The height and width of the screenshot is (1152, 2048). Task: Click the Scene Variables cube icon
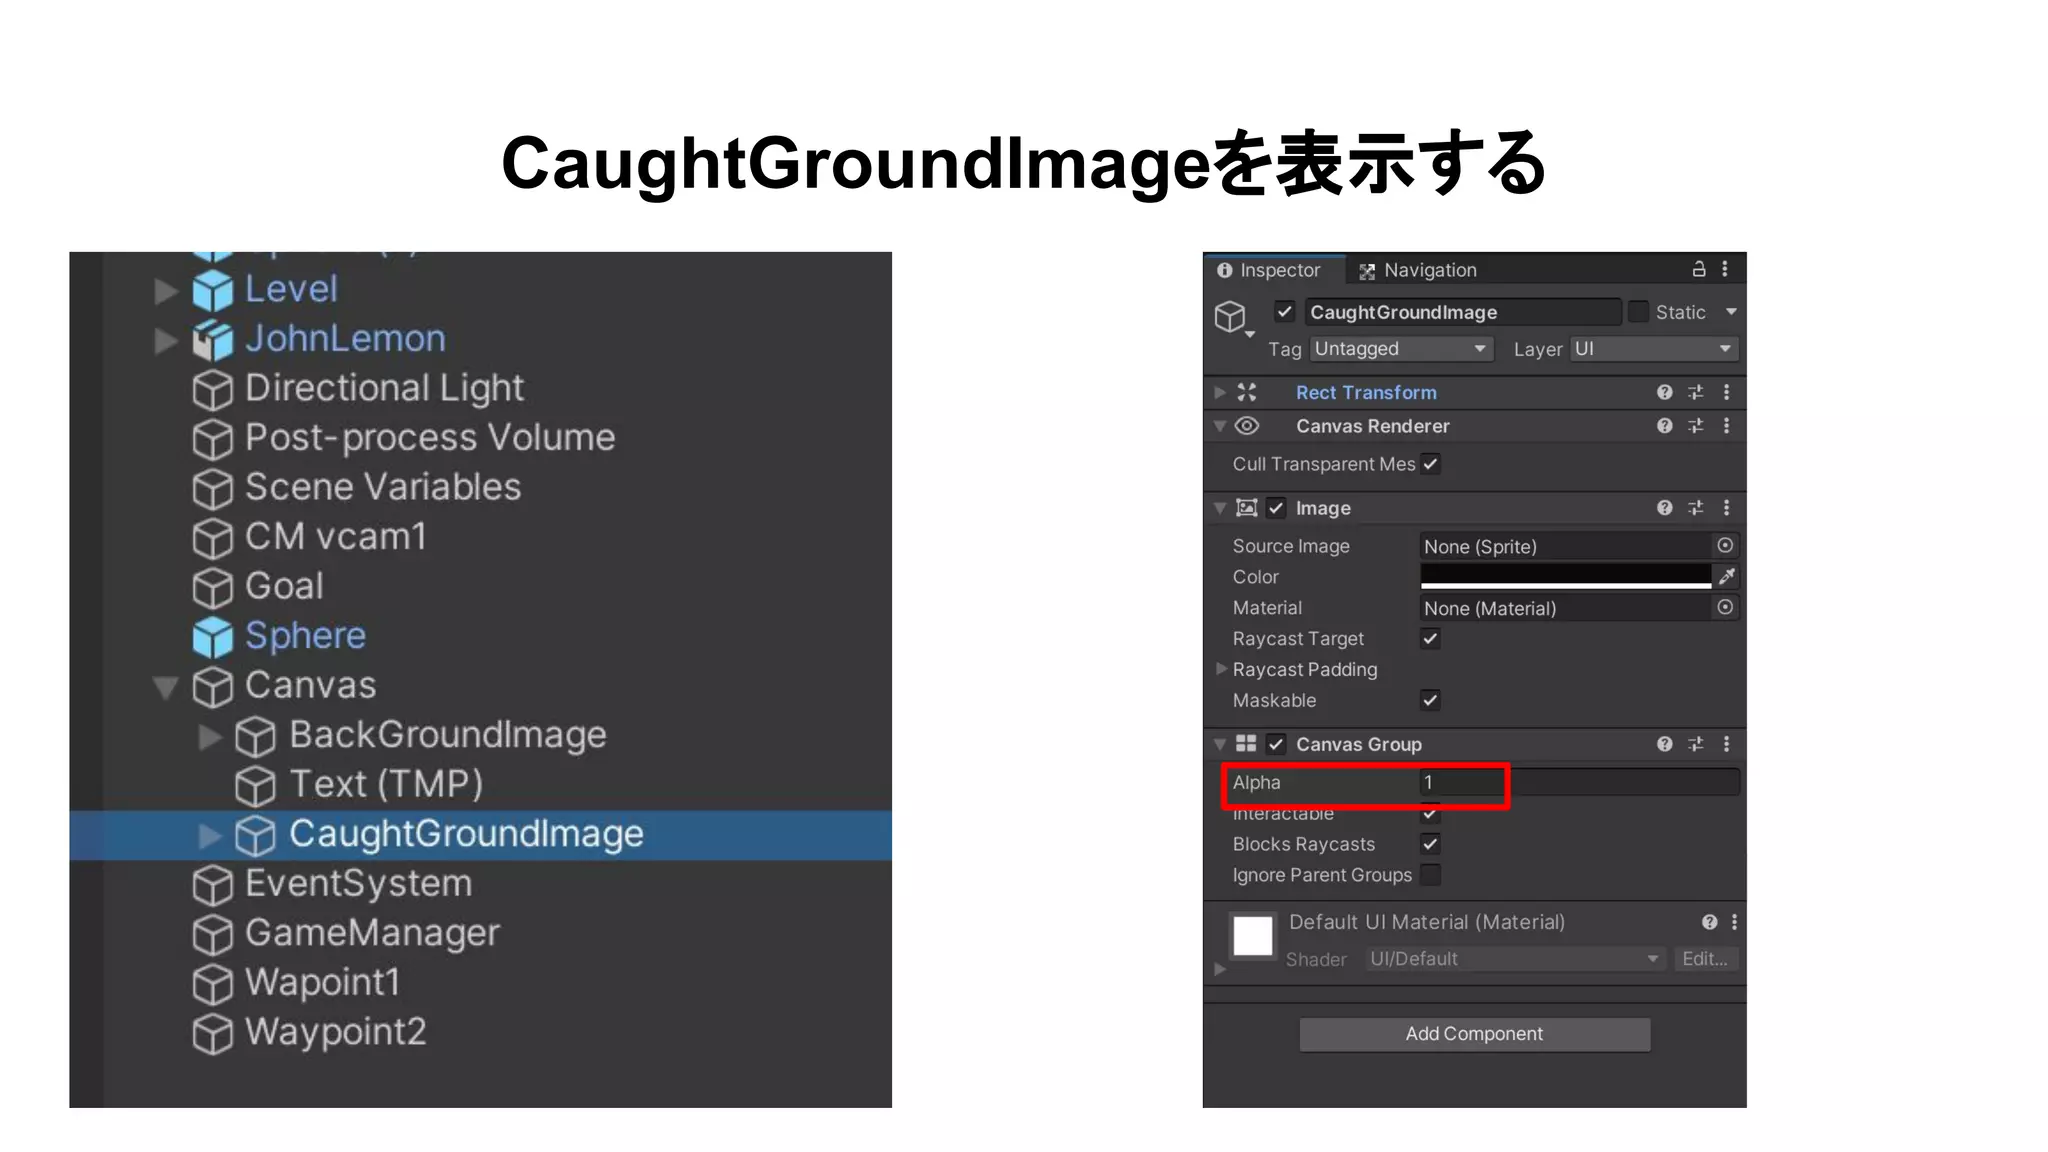(x=212, y=489)
